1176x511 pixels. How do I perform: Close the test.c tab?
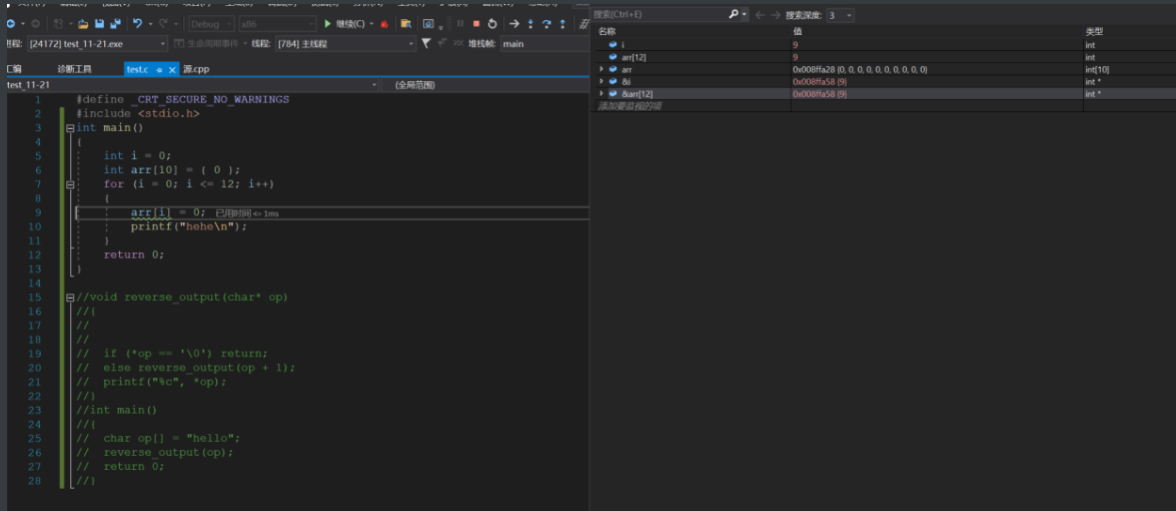(172, 70)
